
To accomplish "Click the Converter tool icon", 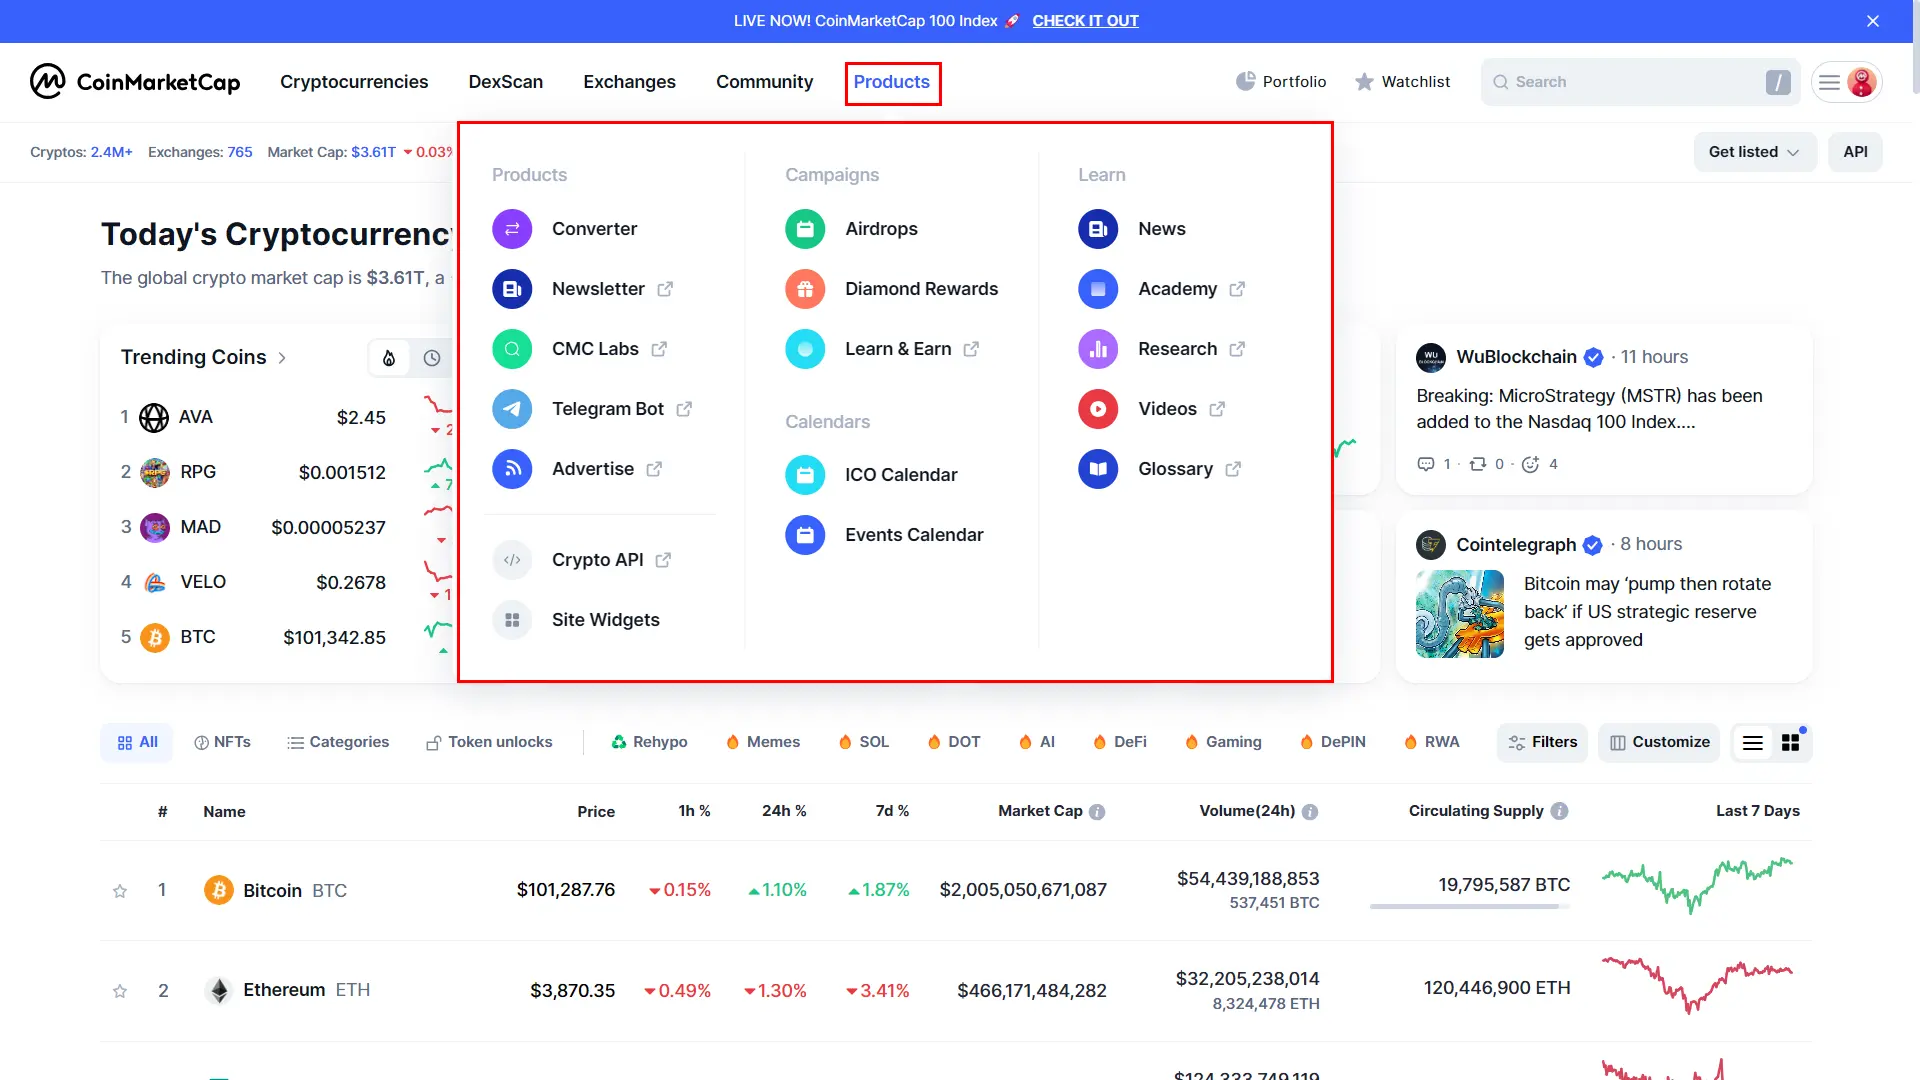I will click(x=512, y=228).
